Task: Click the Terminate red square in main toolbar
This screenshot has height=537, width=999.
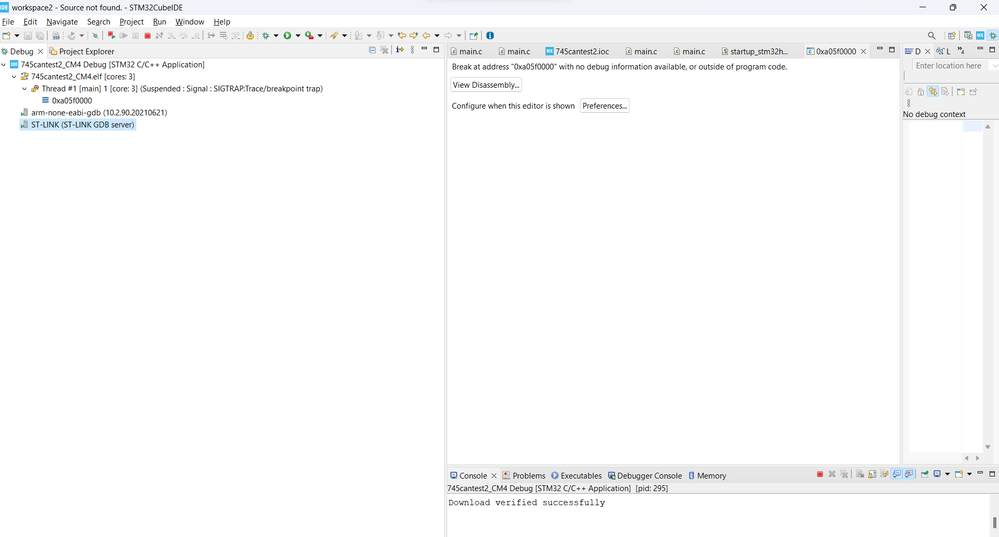Action: (147, 36)
